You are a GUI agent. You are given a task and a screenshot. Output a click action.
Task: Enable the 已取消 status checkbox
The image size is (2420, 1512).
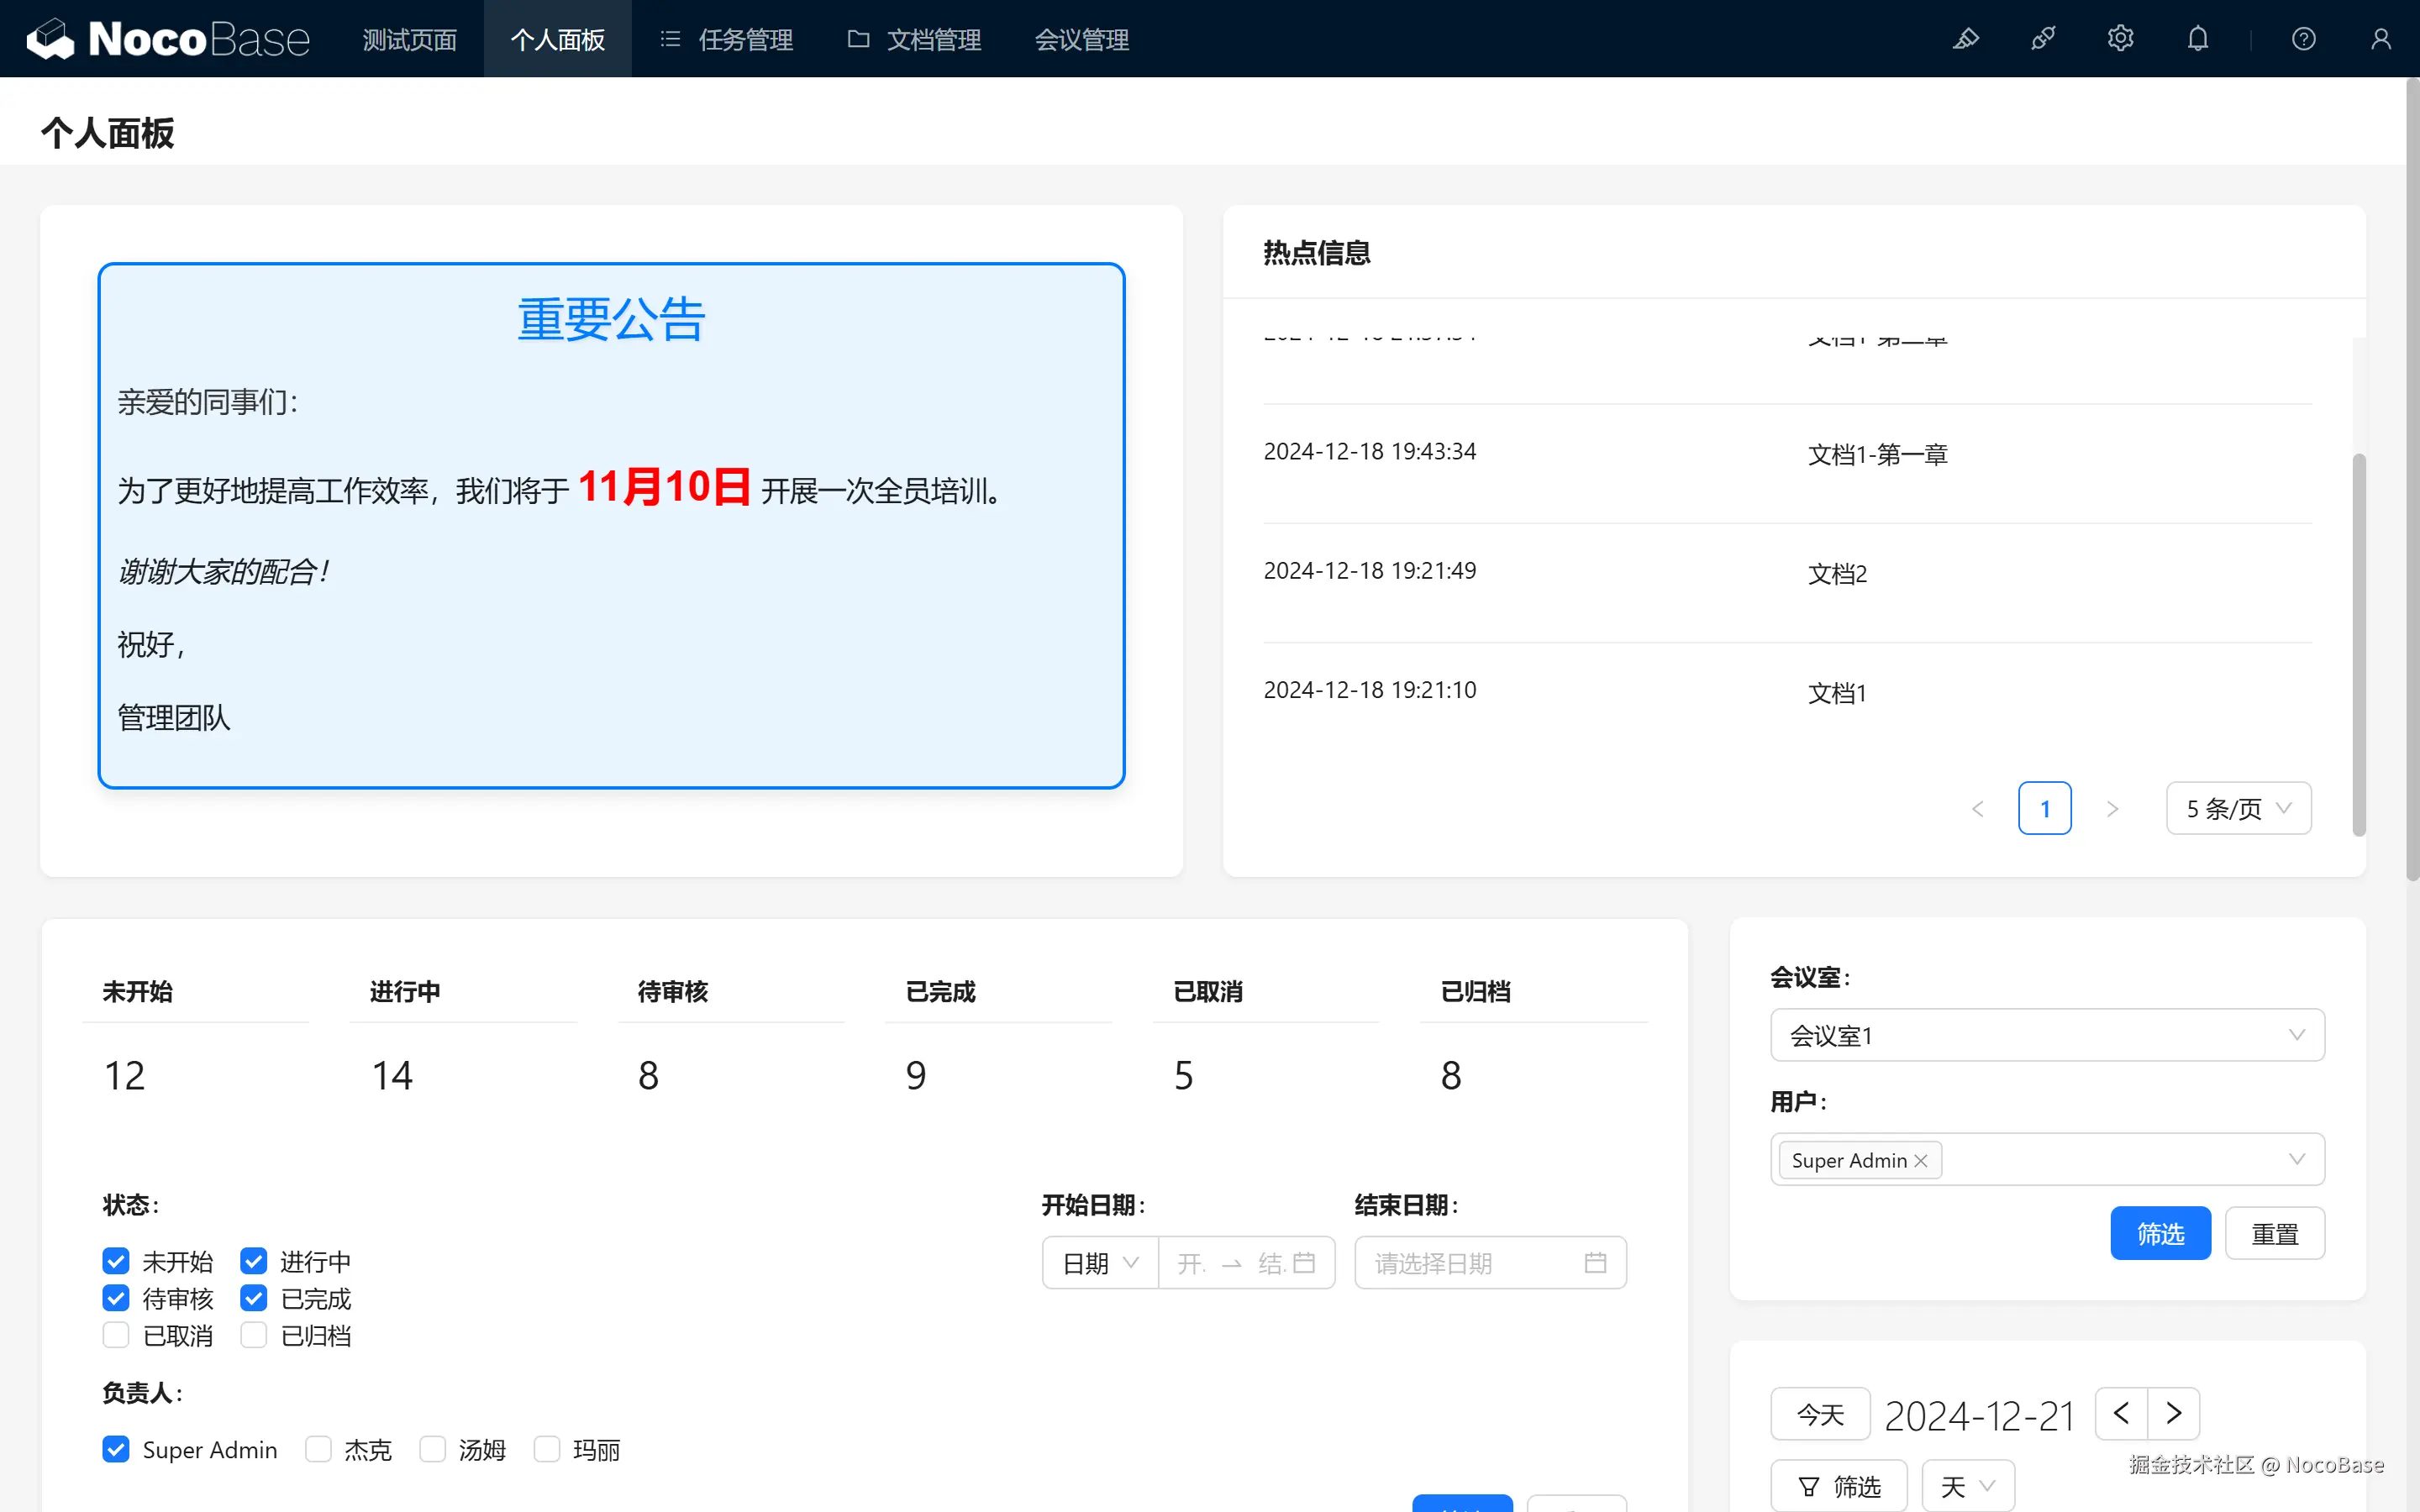tap(116, 1335)
